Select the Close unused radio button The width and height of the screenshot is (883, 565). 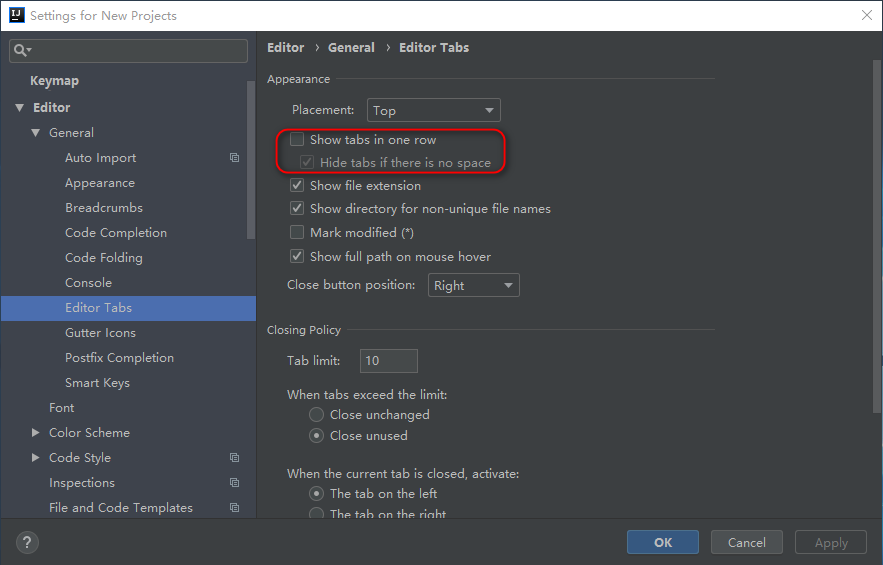pos(316,435)
